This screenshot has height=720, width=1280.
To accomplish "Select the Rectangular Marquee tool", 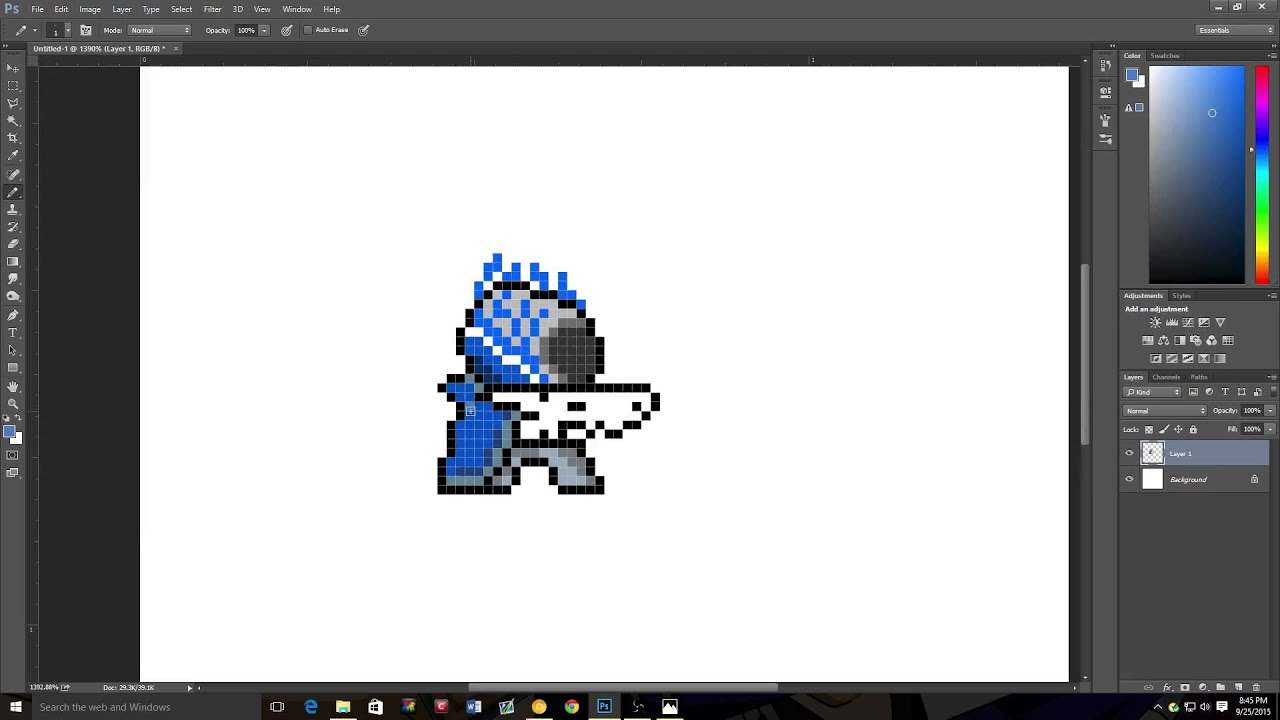I will [x=13, y=86].
